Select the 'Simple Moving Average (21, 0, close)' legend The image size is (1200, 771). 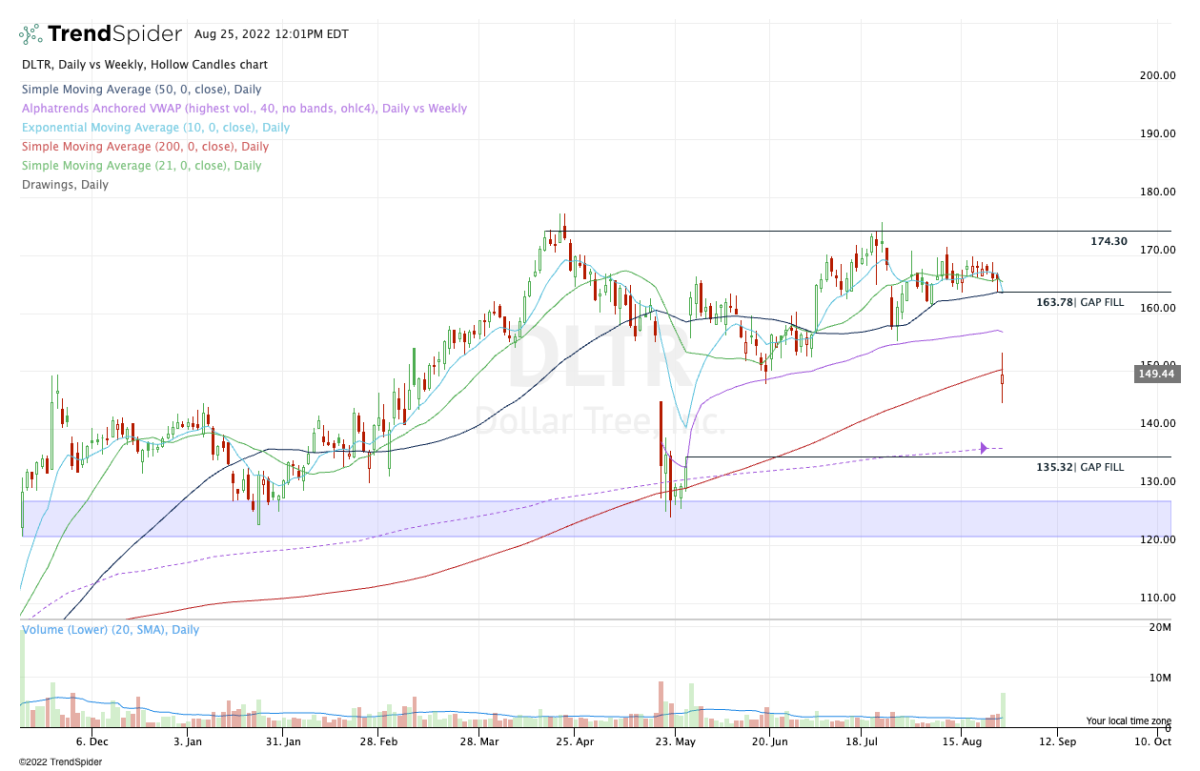click(141, 165)
